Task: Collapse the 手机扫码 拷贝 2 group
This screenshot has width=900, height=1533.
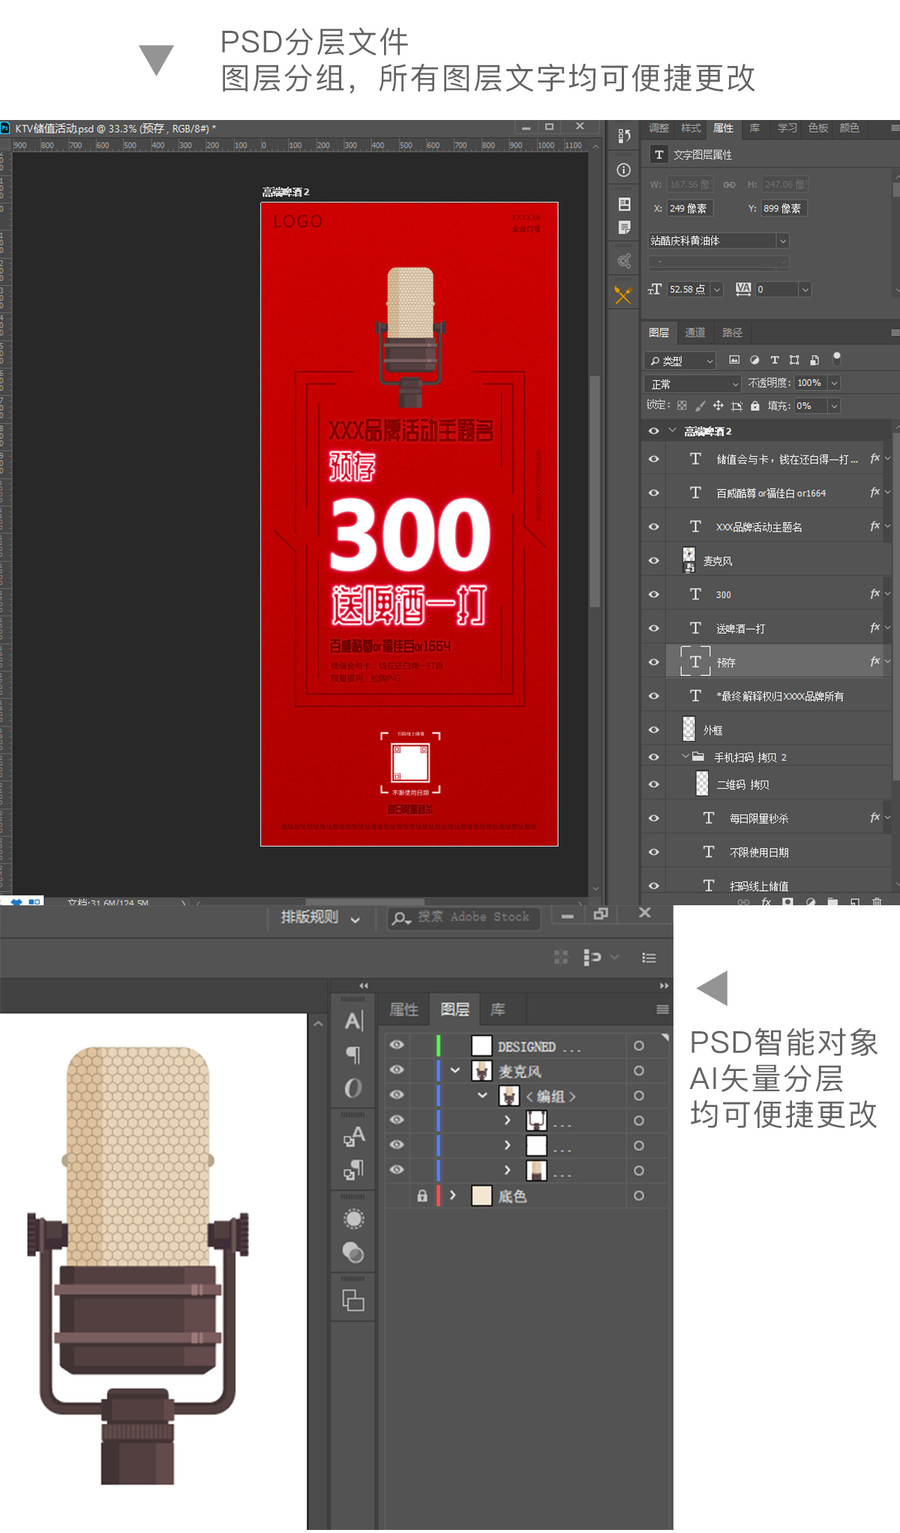Action: 685,757
